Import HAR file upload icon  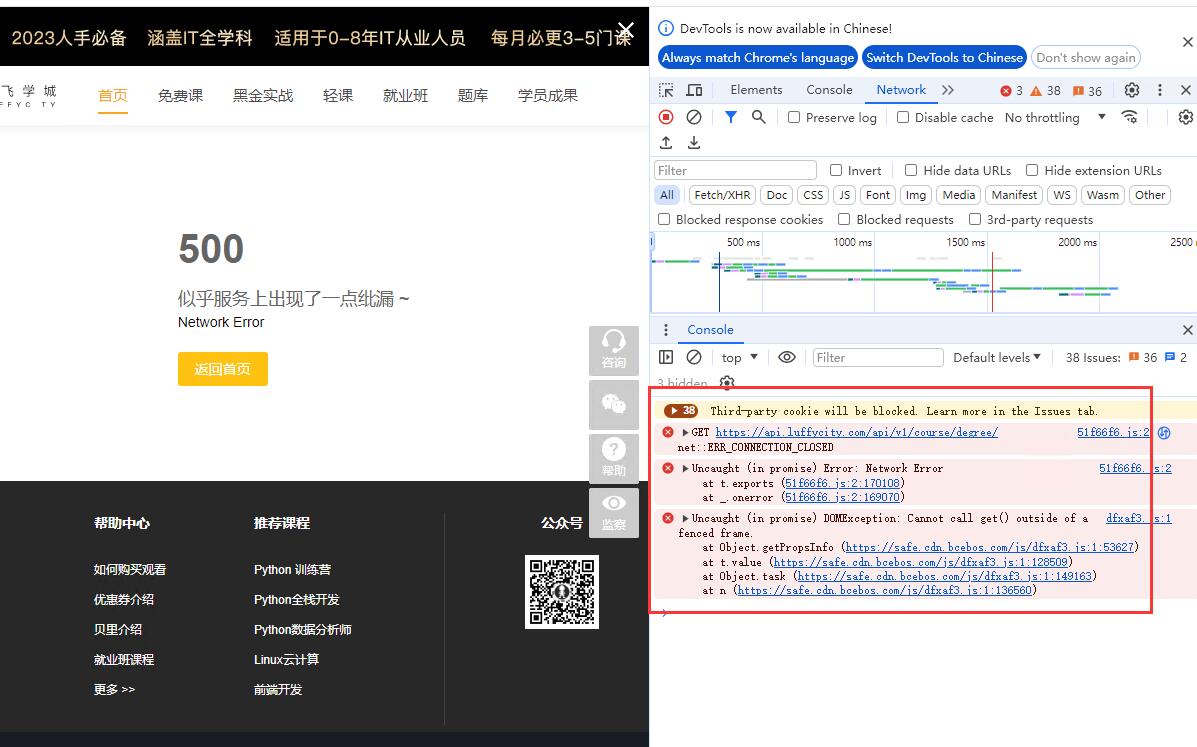[666, 143]
